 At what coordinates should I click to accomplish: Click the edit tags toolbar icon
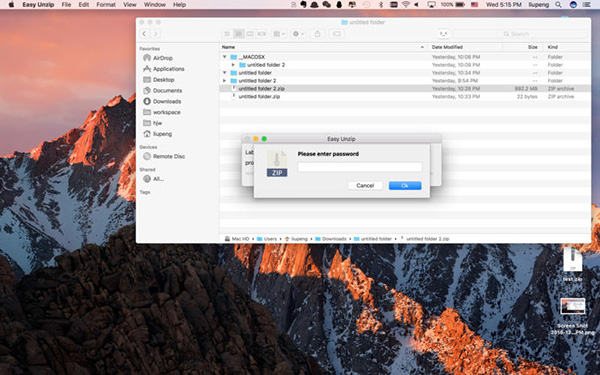[337, 34]
